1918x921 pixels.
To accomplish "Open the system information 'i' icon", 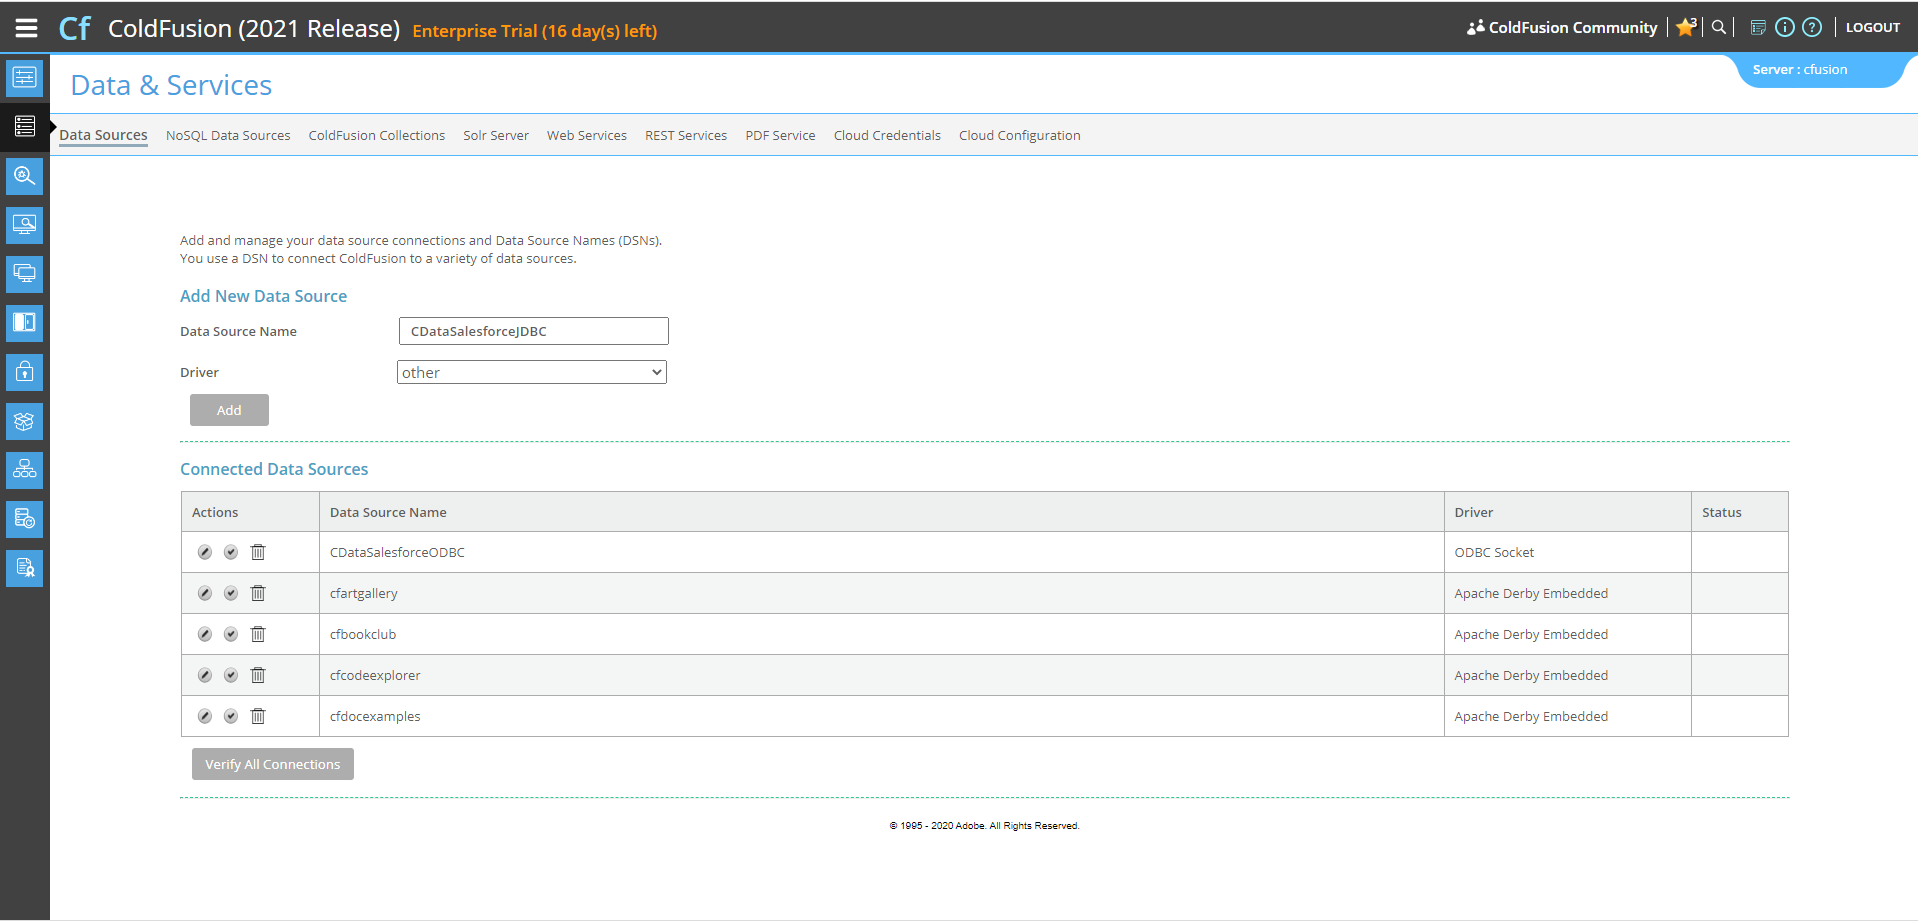I will click(x=1784, y=28).
